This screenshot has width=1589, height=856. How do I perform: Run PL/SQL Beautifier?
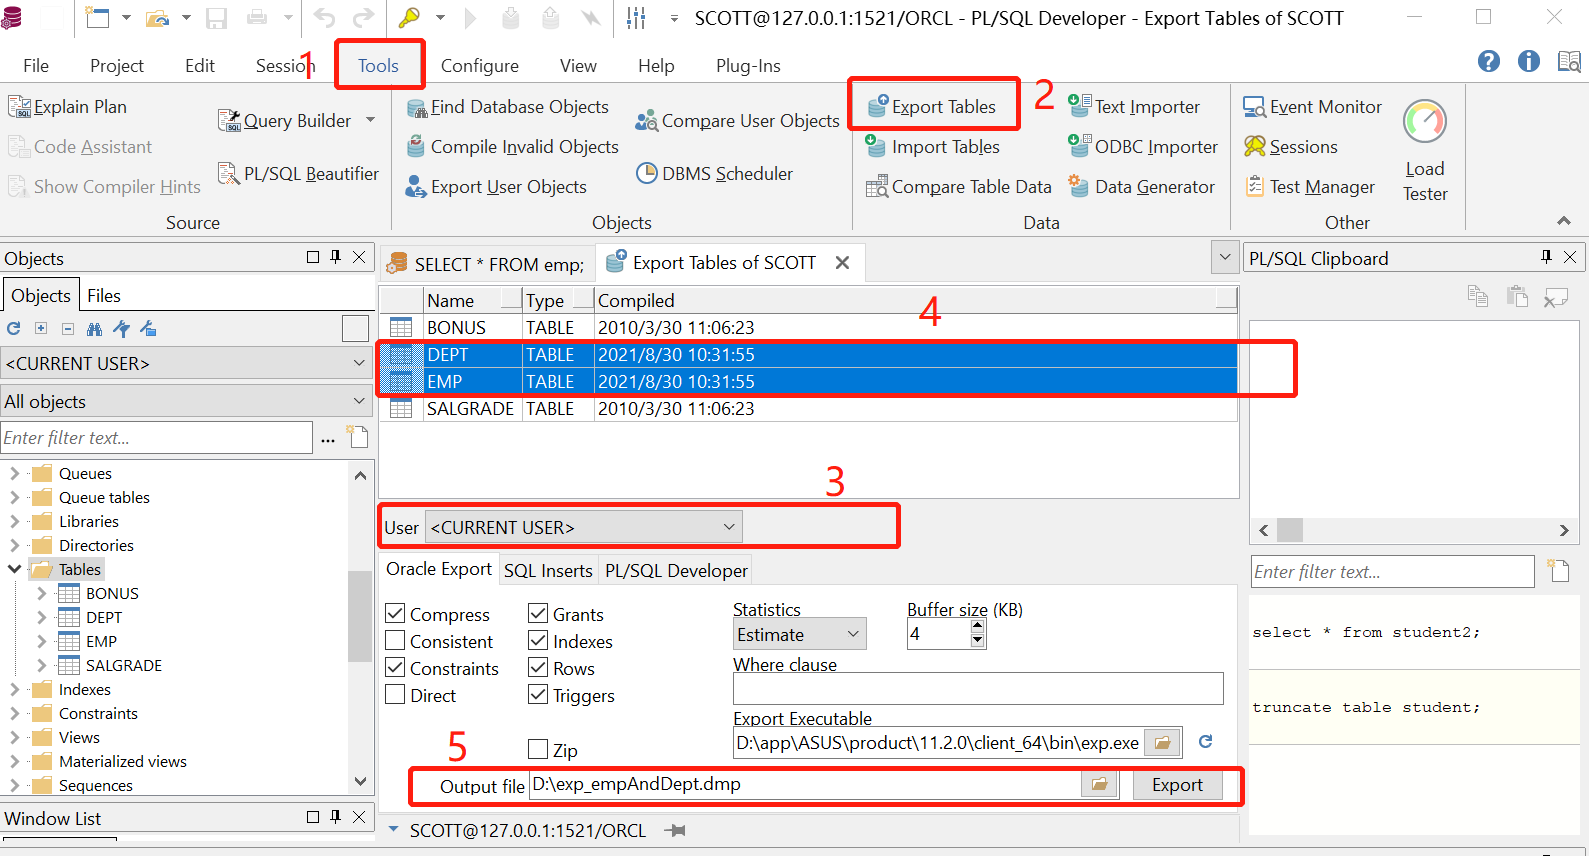(298, 174)
